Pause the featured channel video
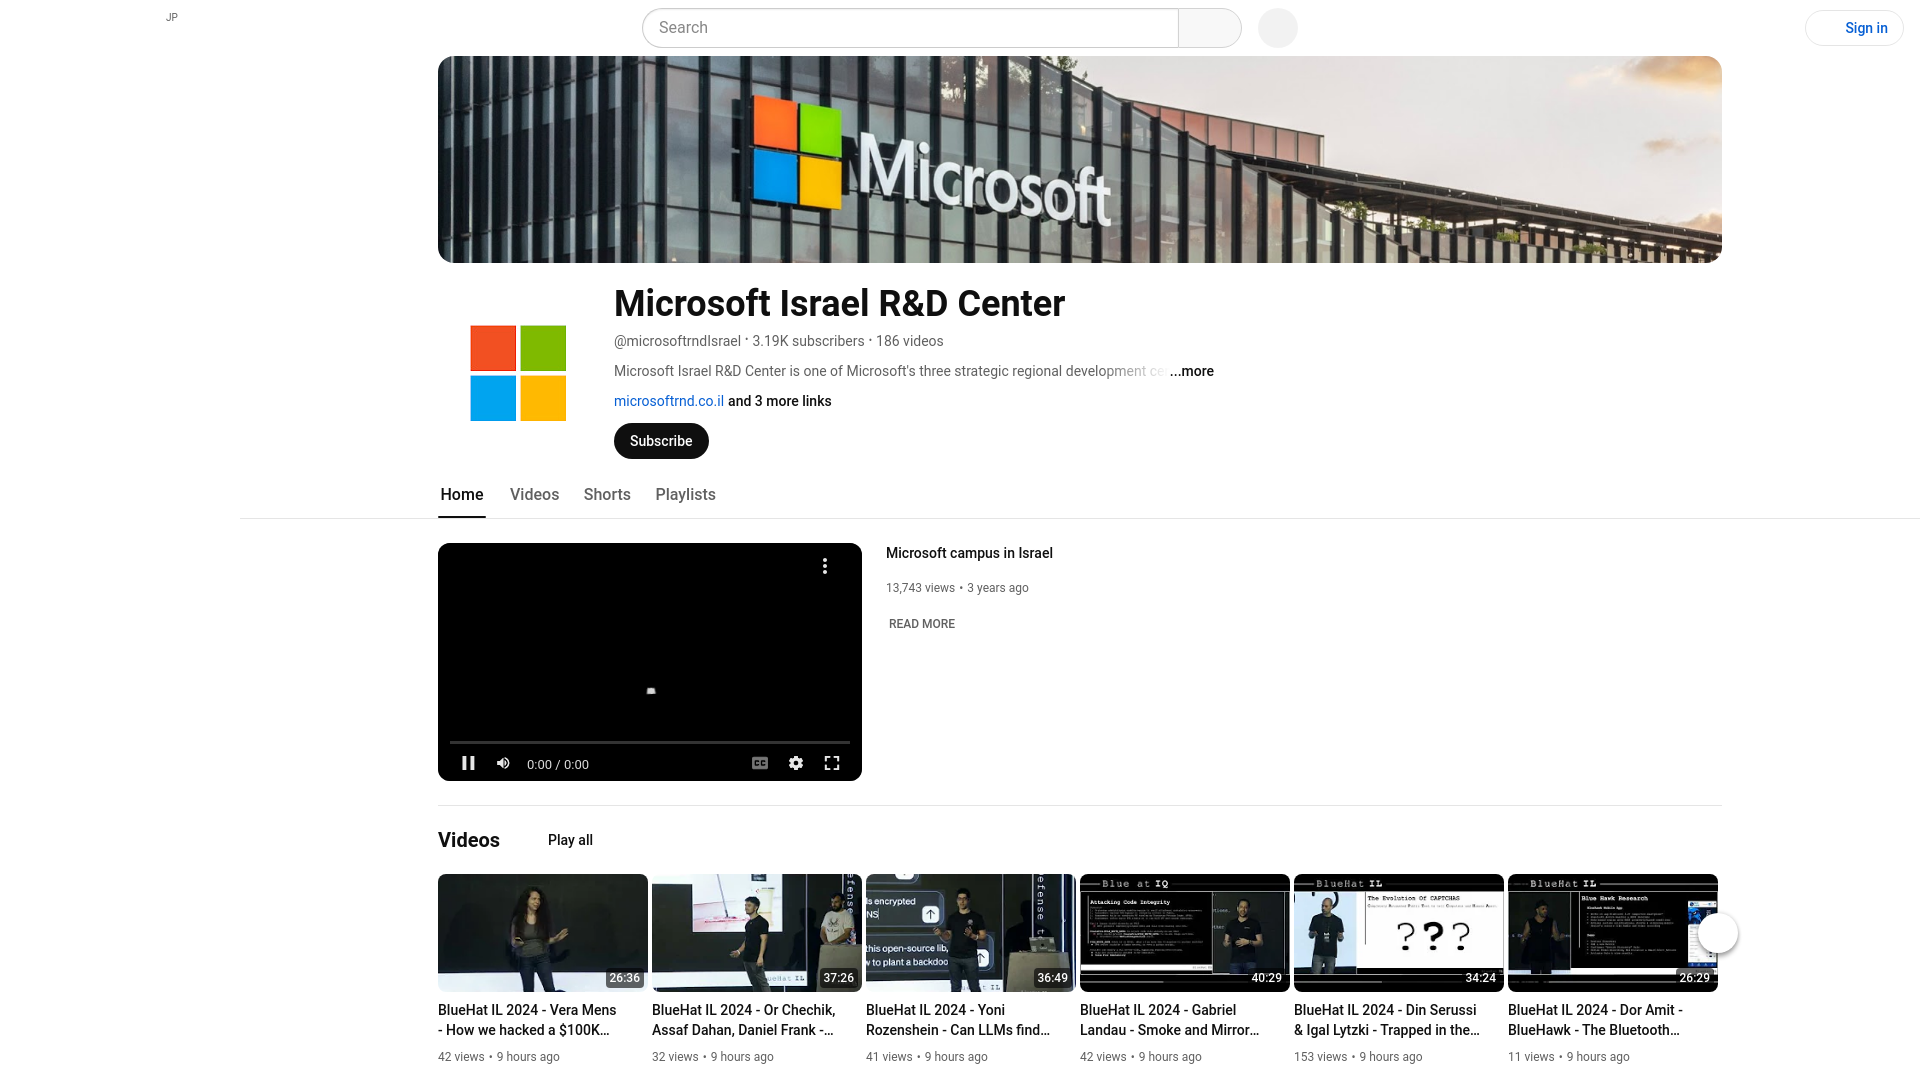The width and height of the screenshot is (1920, 1080). 468,763
